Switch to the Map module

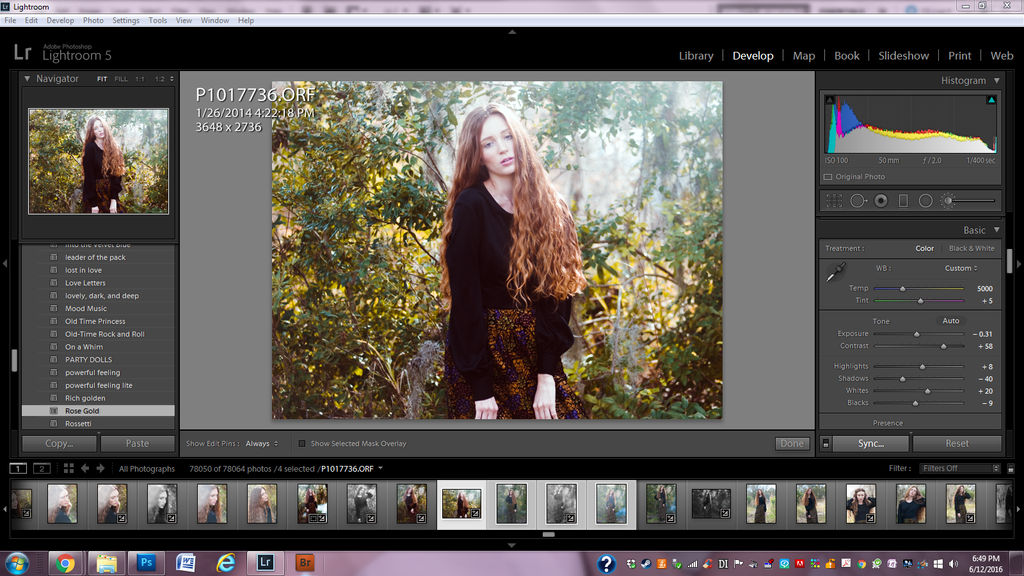coord(803,56)
